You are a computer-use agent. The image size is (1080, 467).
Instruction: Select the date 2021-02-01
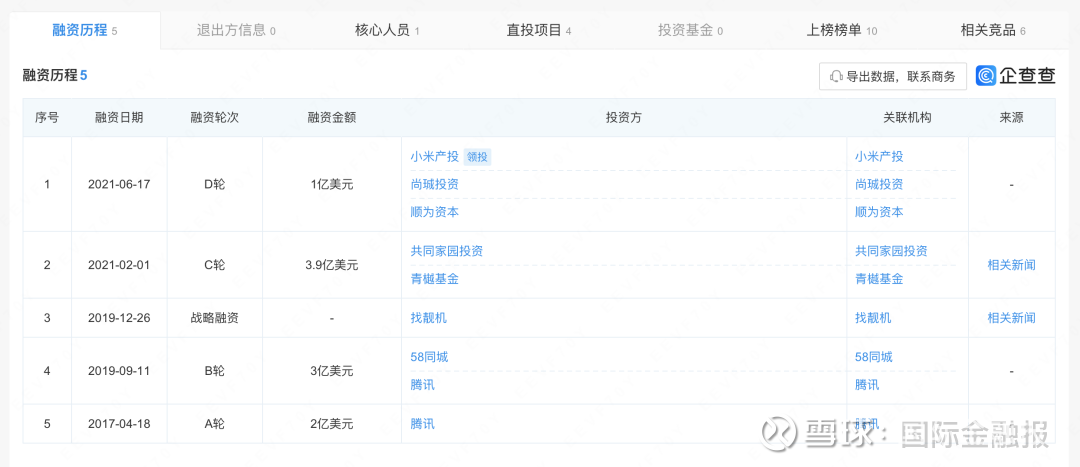119,264
